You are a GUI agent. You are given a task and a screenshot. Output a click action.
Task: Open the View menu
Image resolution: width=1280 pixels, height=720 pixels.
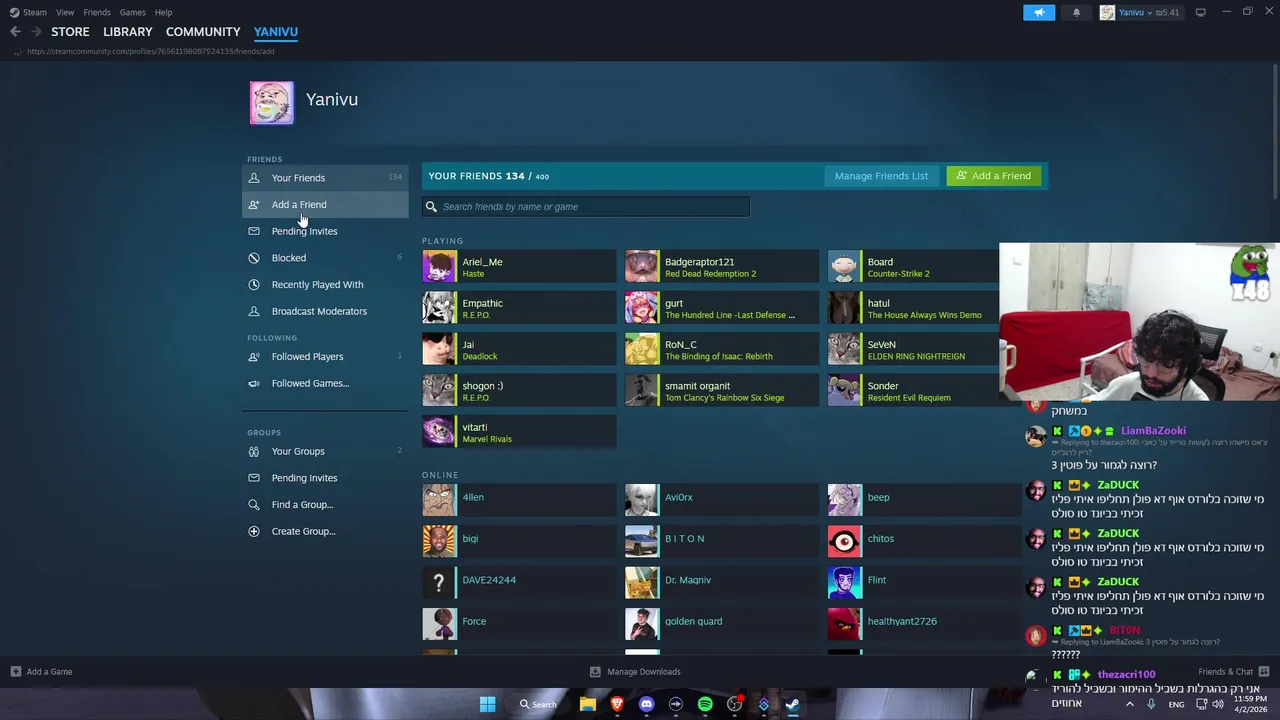coord(65,12)
